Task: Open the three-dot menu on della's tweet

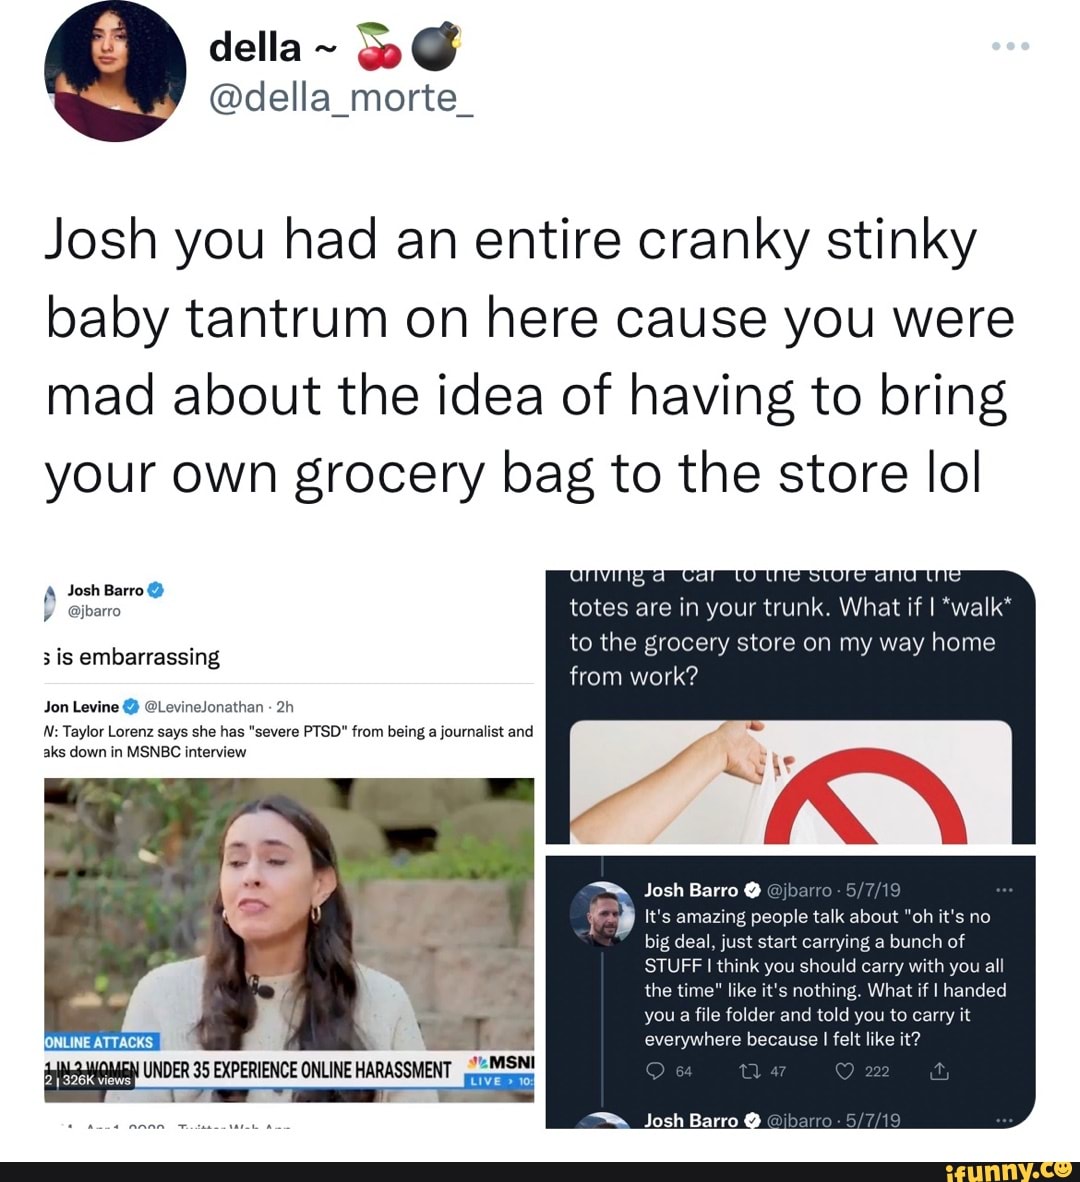Action: click(x=1010, y=45)
